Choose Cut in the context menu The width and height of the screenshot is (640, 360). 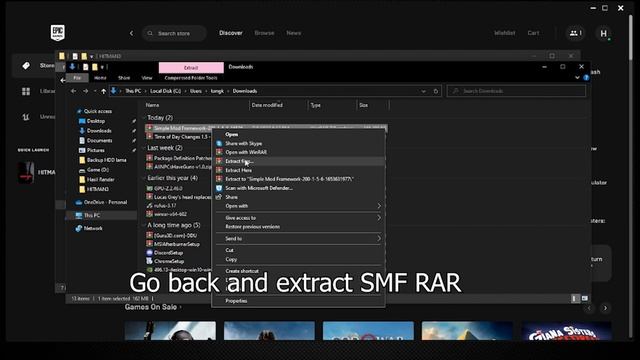[299, 250]
